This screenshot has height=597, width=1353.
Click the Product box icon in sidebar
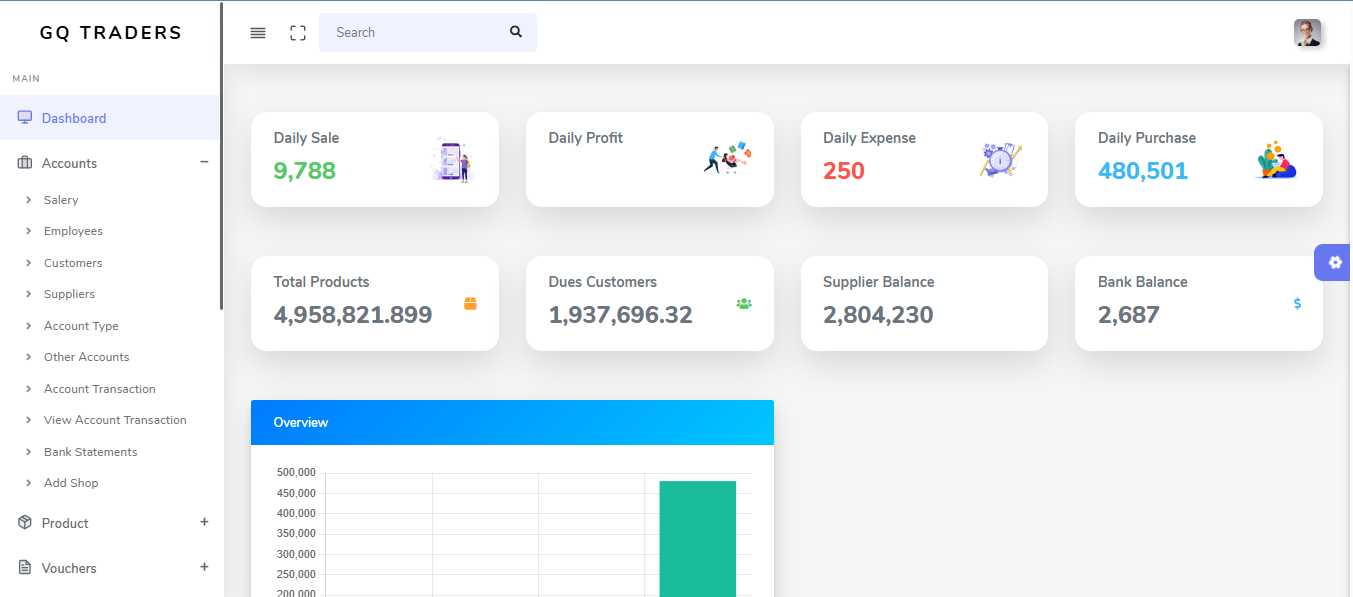pyautogui.click(x=22, y=522)
